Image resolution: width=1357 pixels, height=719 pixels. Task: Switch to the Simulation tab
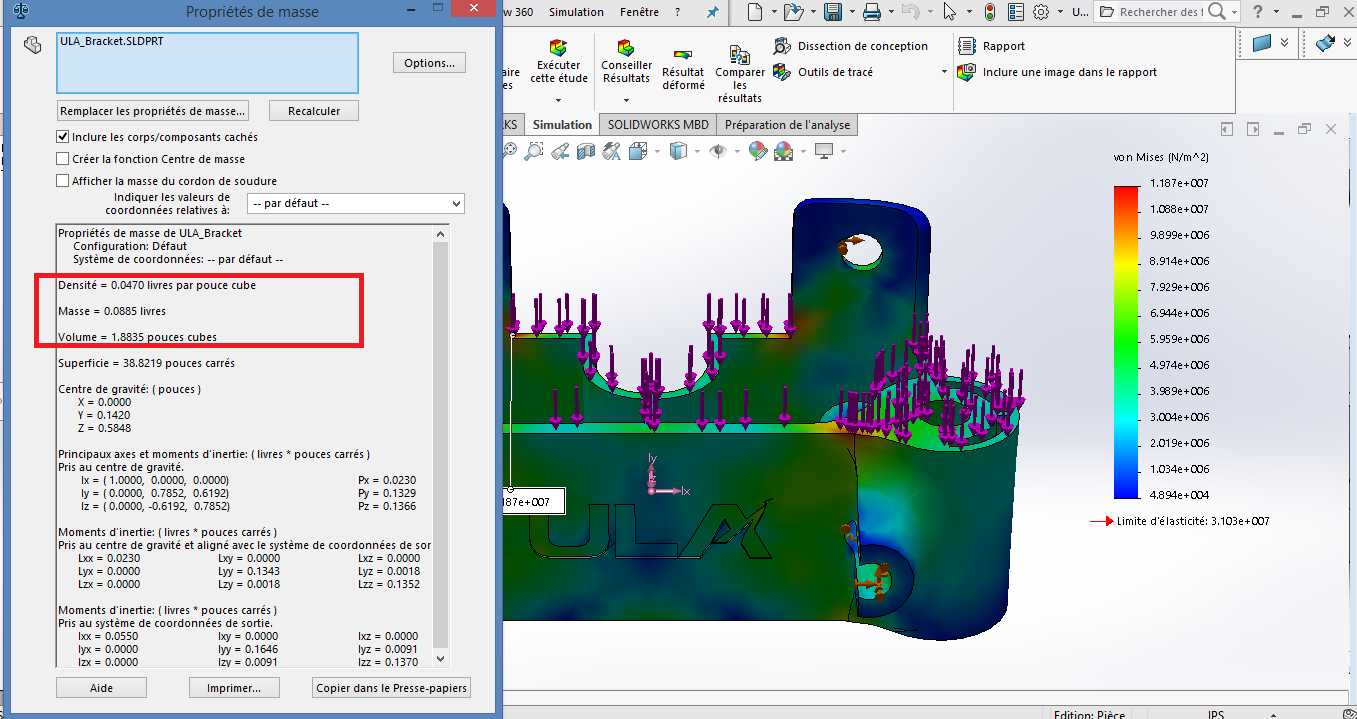562,125
